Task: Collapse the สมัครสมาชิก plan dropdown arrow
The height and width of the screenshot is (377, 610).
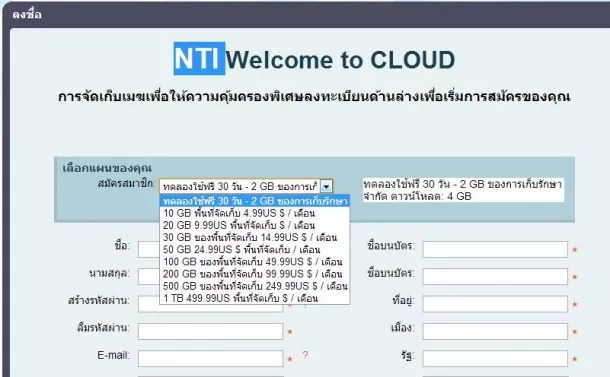Action: point(326,186)
